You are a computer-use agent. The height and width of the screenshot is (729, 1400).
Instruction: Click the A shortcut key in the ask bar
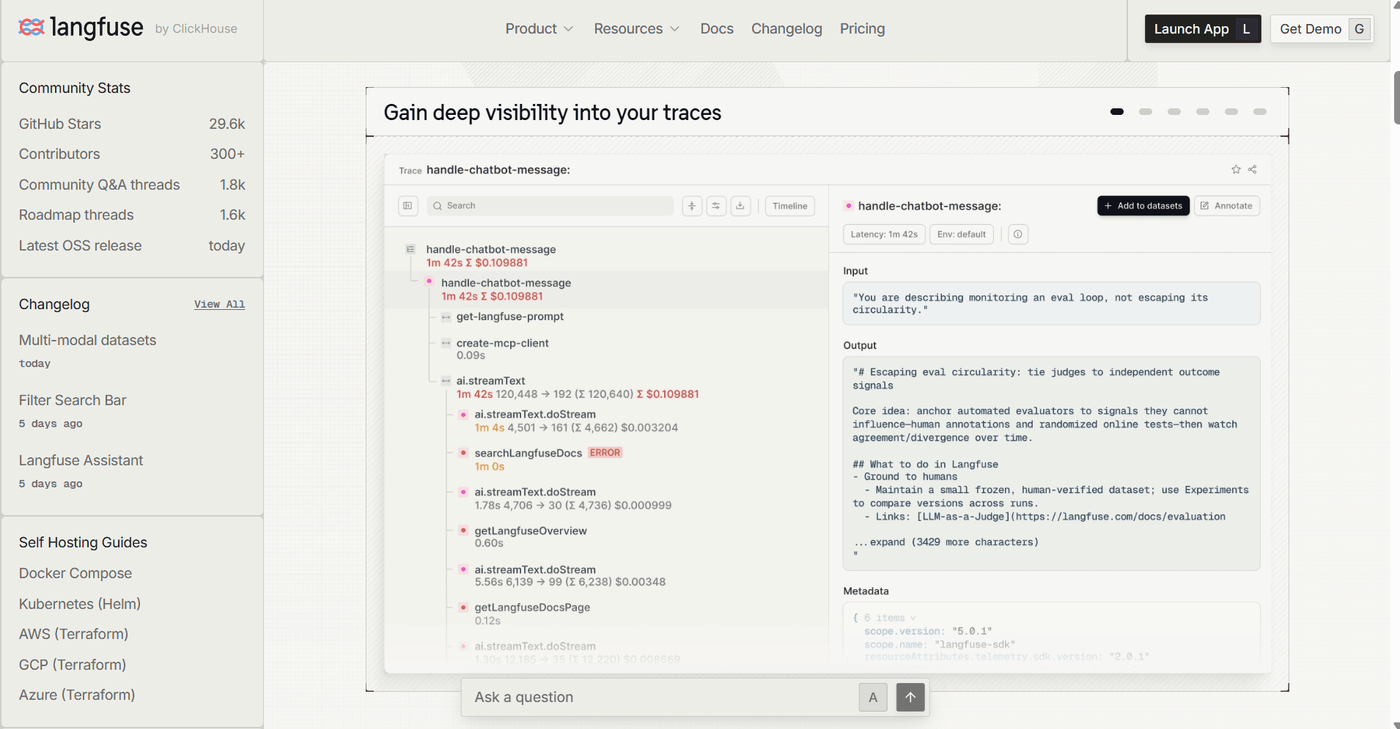tap(873, 697)
